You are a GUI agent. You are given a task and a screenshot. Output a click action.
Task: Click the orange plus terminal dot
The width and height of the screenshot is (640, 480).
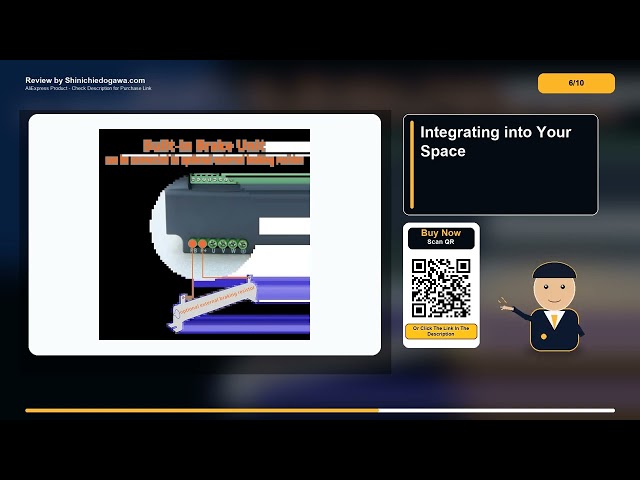click(202, 244)
